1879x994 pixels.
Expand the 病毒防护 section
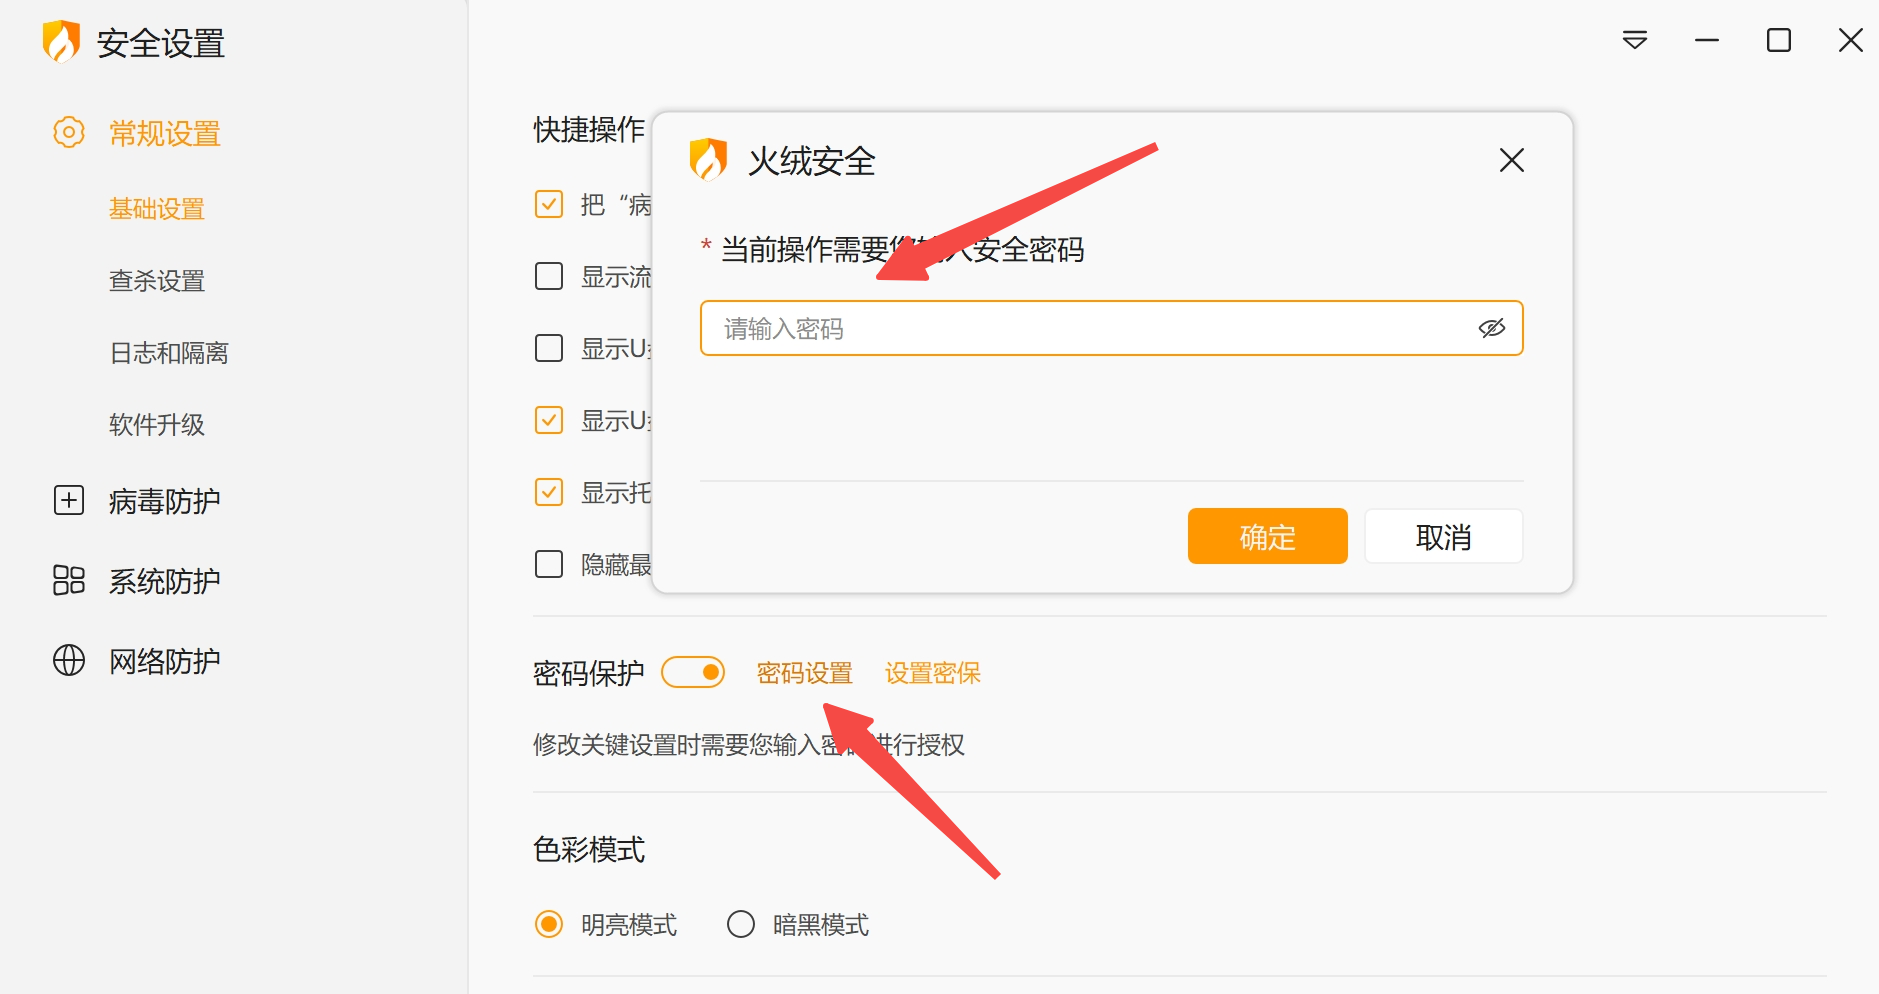[x=164, y=500]
